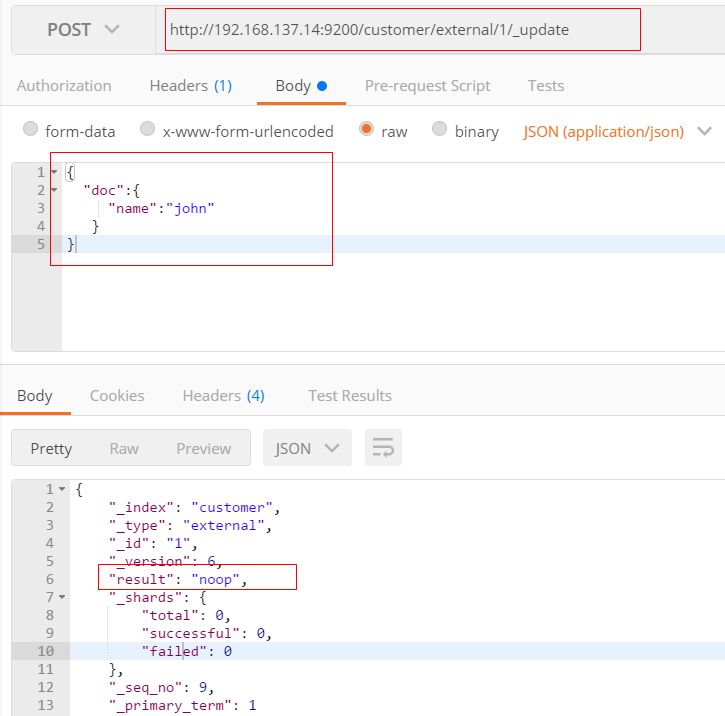Collapse the "_shards" object in response
Image resolution: width=725 pixels, height=716 pixels.
pos(62,597)
